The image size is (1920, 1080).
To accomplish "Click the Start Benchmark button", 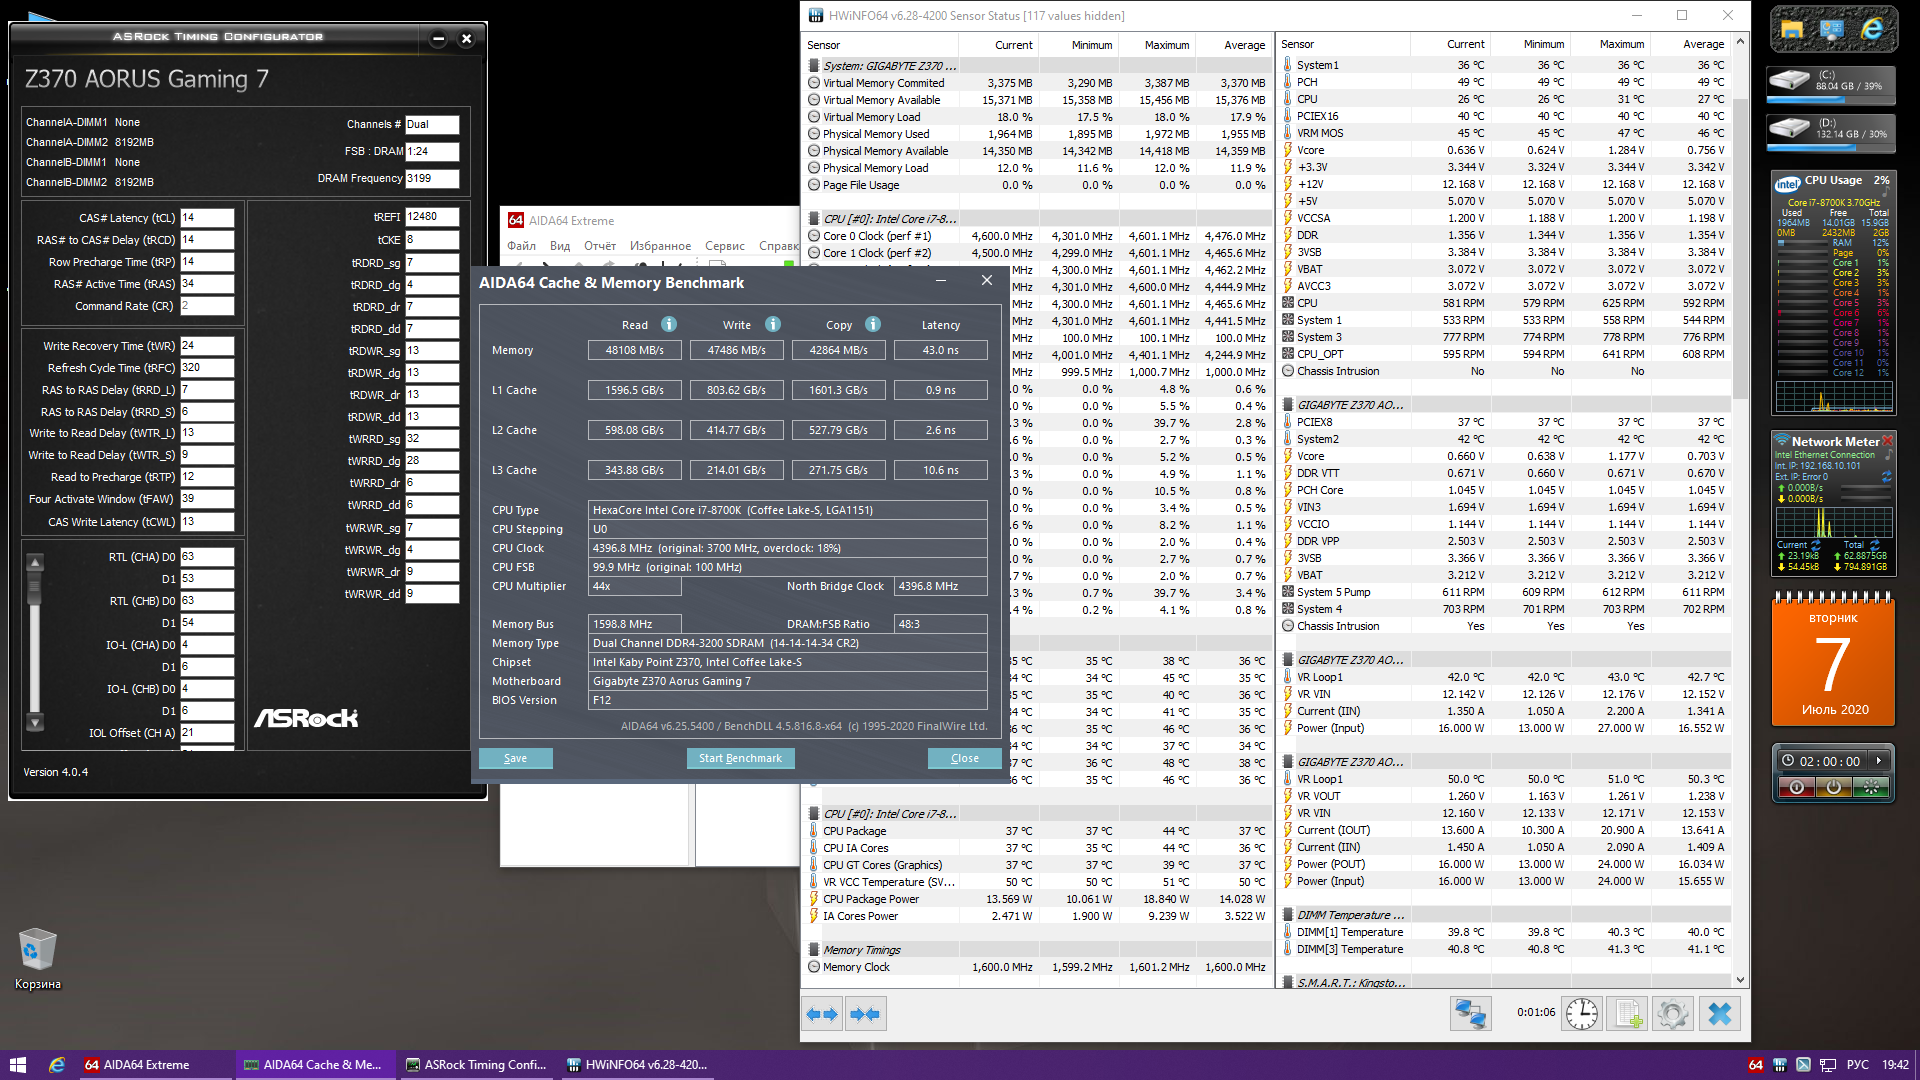I will 740,758.
